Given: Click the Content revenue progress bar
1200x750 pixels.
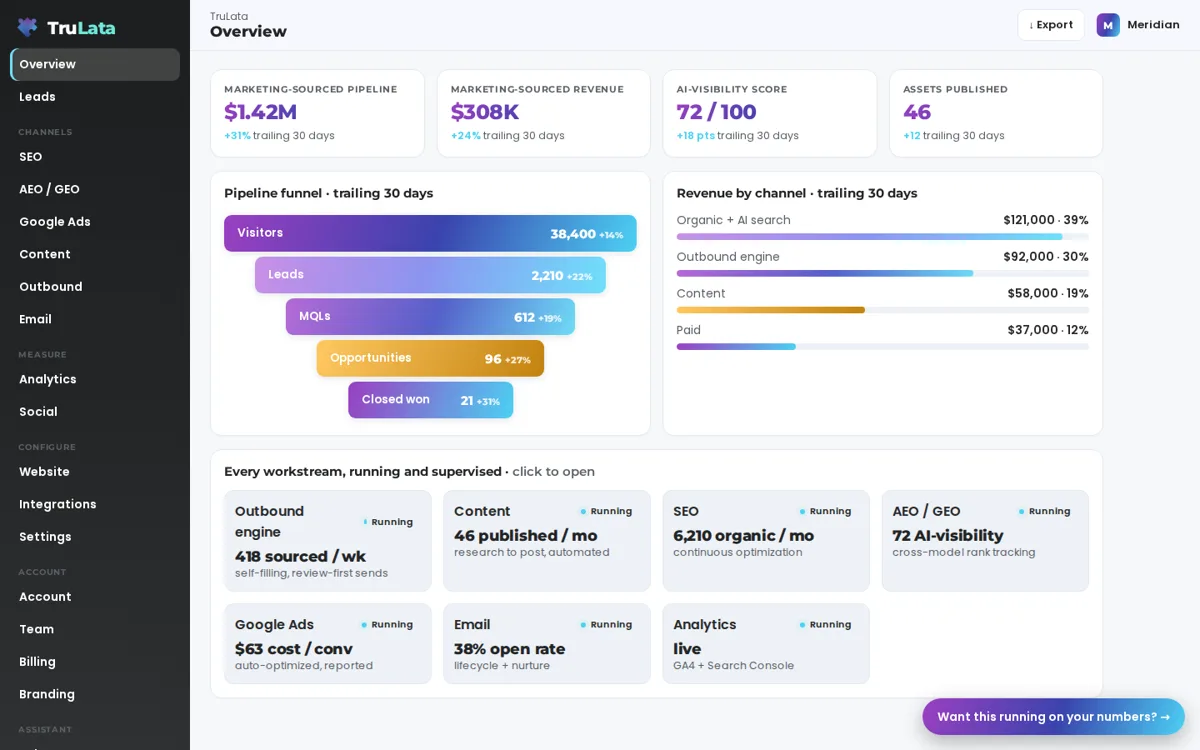Looking at the screenshot, I should [x=882, y=310].
